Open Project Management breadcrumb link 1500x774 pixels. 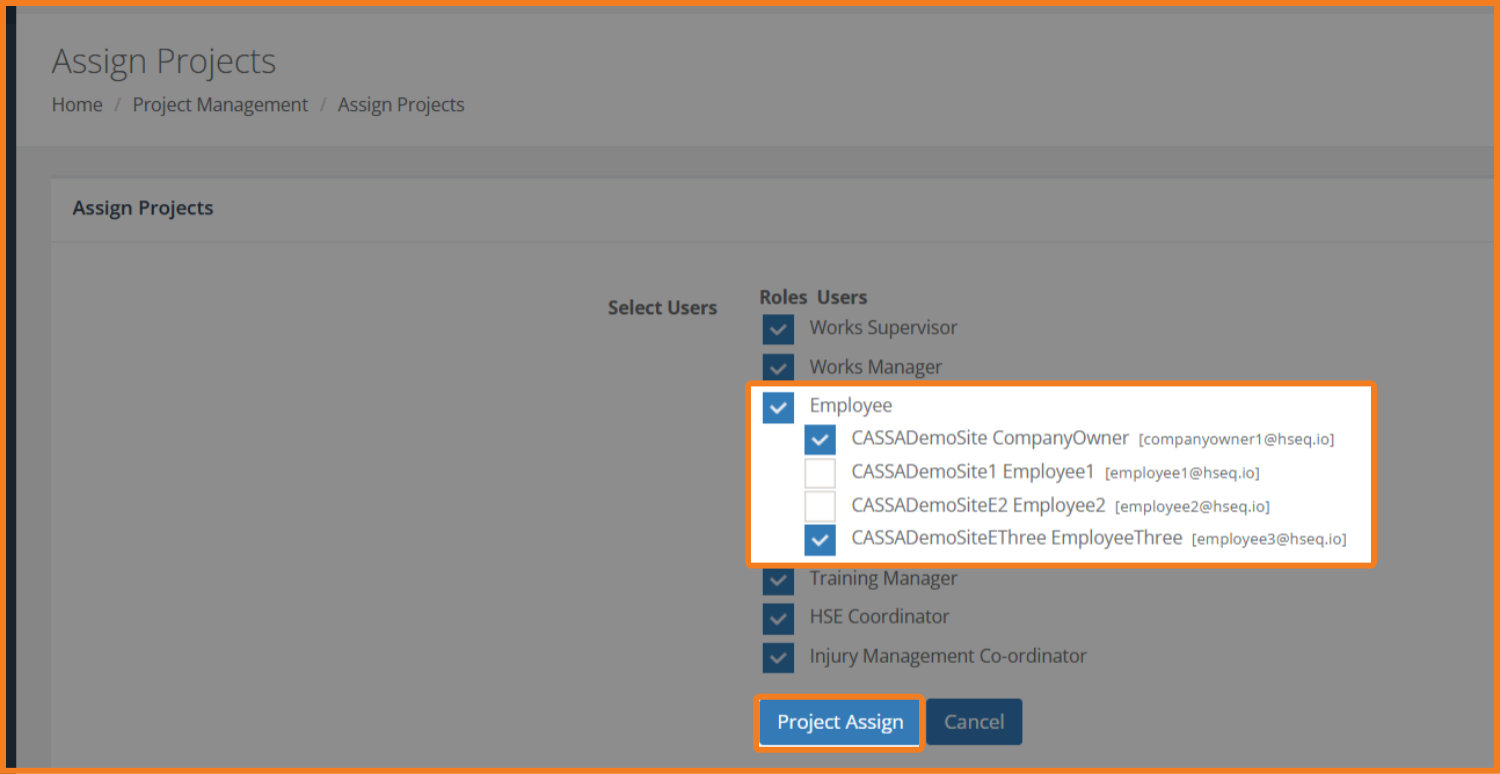click(220, 105)
